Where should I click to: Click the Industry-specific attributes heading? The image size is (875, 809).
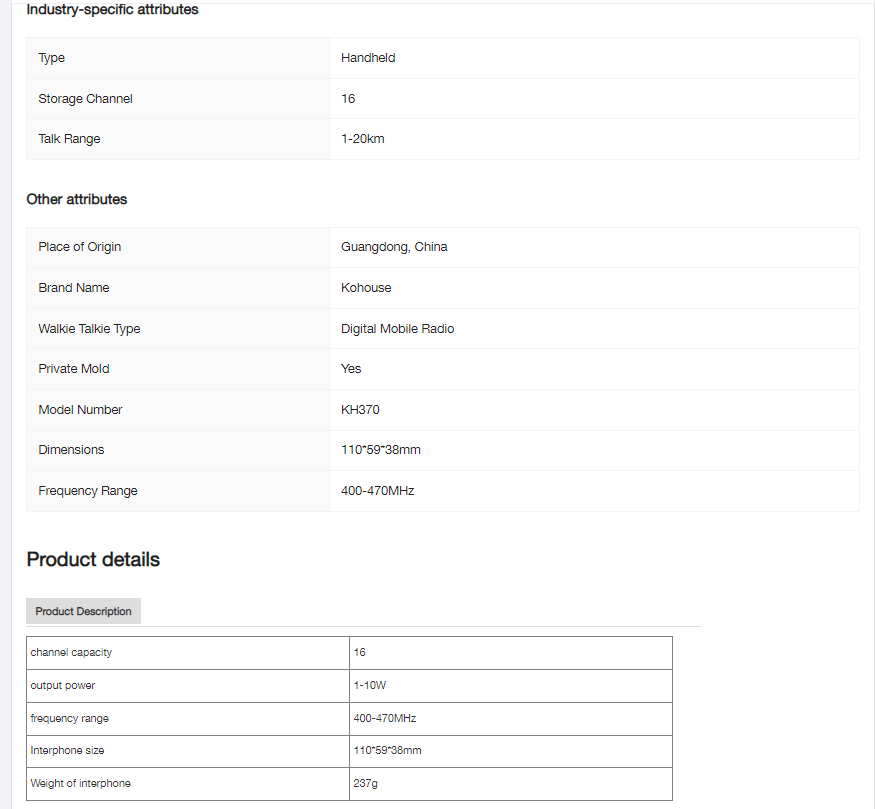point(112,10)
